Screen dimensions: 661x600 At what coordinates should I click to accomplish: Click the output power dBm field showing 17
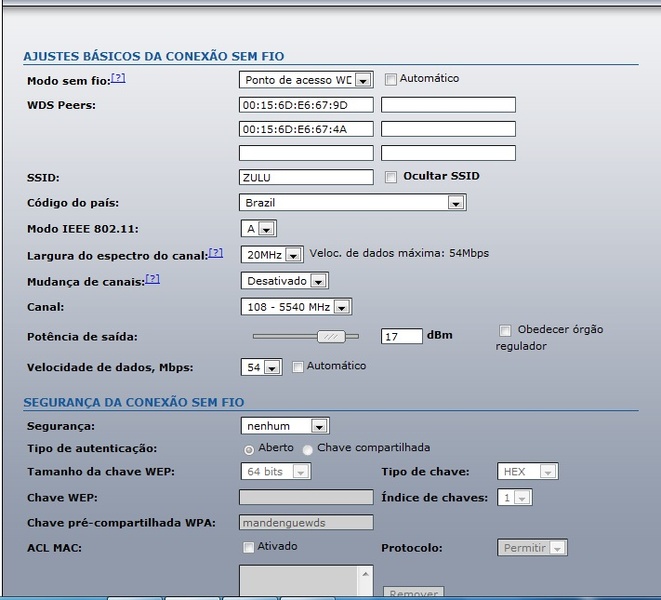pyautogui.click(x=401, y=336)
